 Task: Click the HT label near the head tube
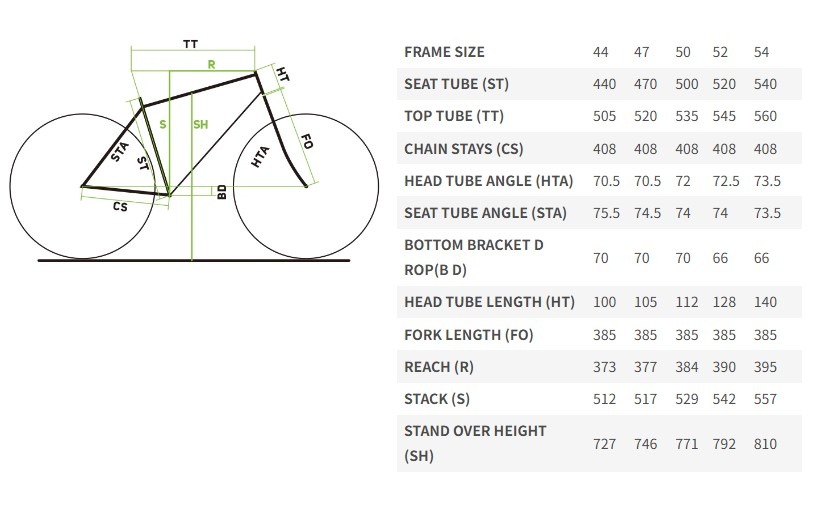coord(283,74)
